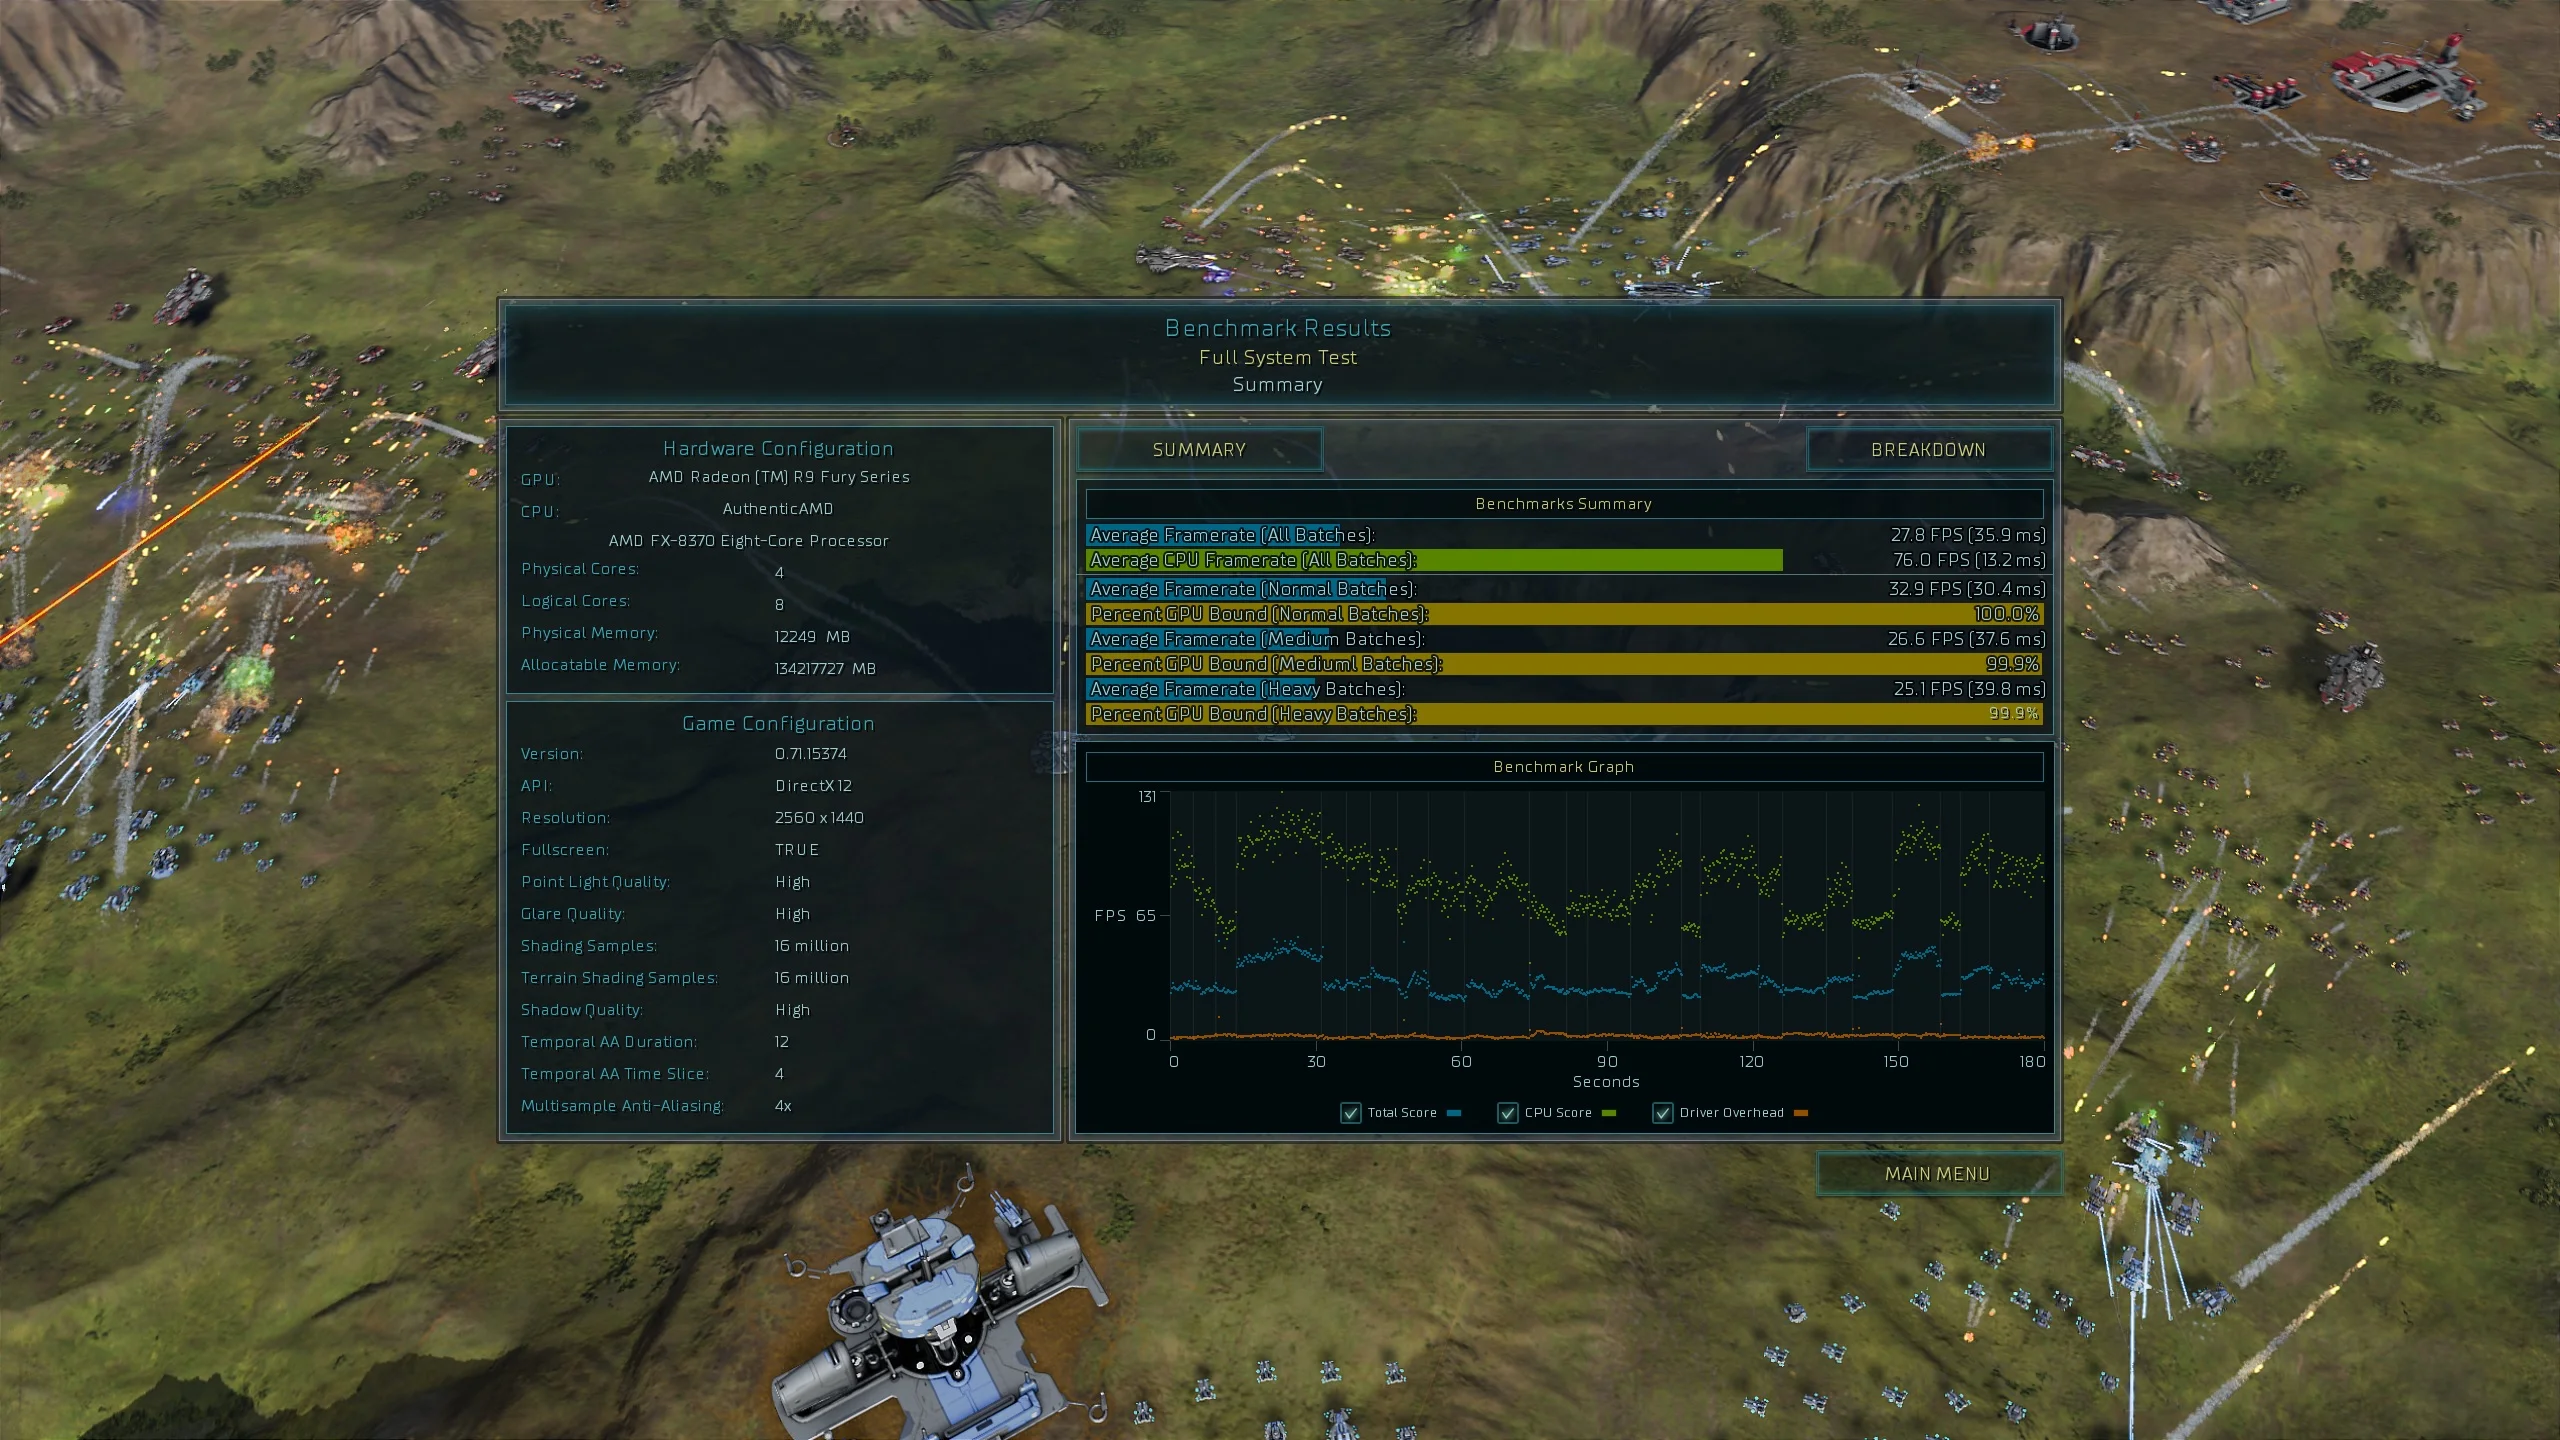The width and height of the screenshot is (2560, 1440).
Task: Click the blue Total Score legend swatch
Action: click(1454, 1113)
